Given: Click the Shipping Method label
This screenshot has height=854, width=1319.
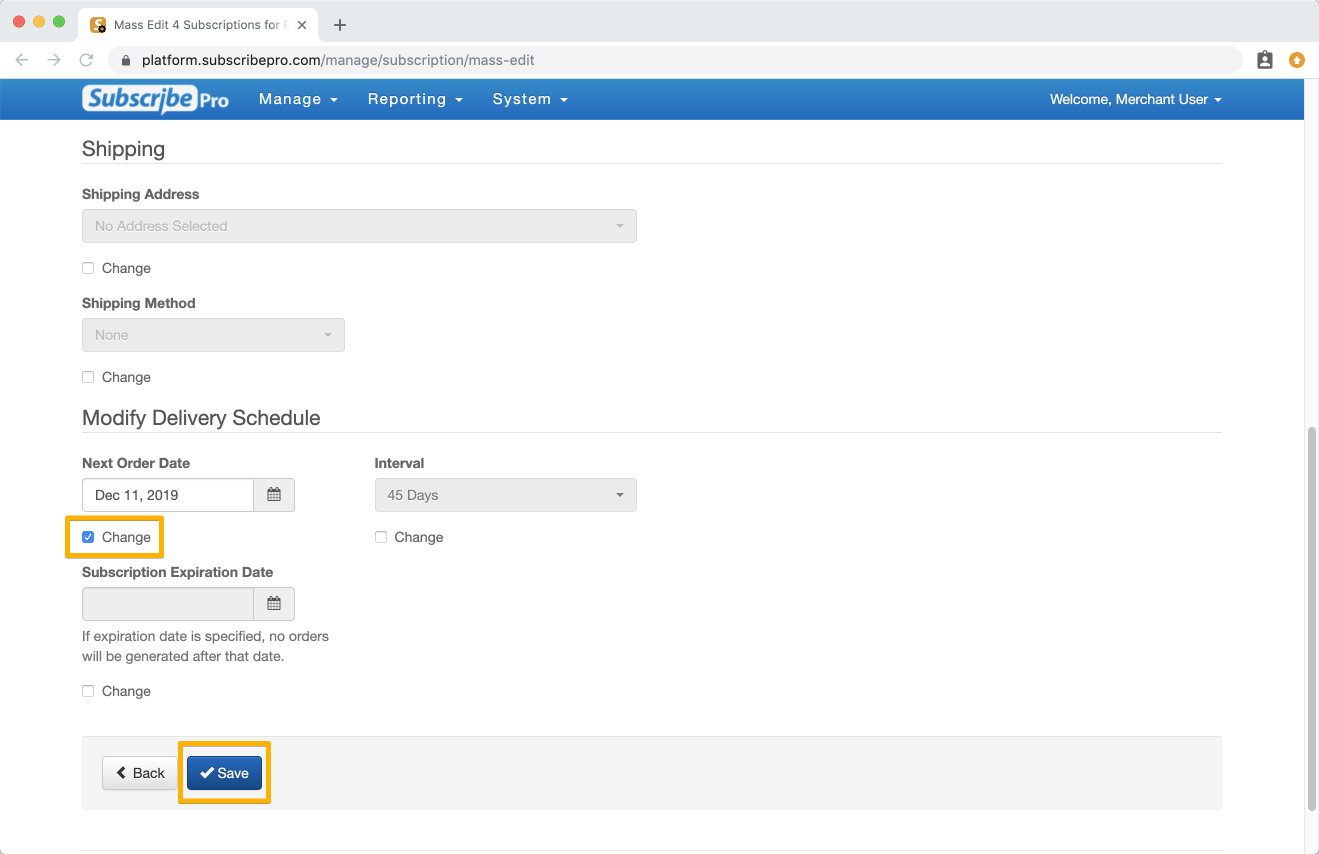Looking at the screenshot, I should click(139, 303).
